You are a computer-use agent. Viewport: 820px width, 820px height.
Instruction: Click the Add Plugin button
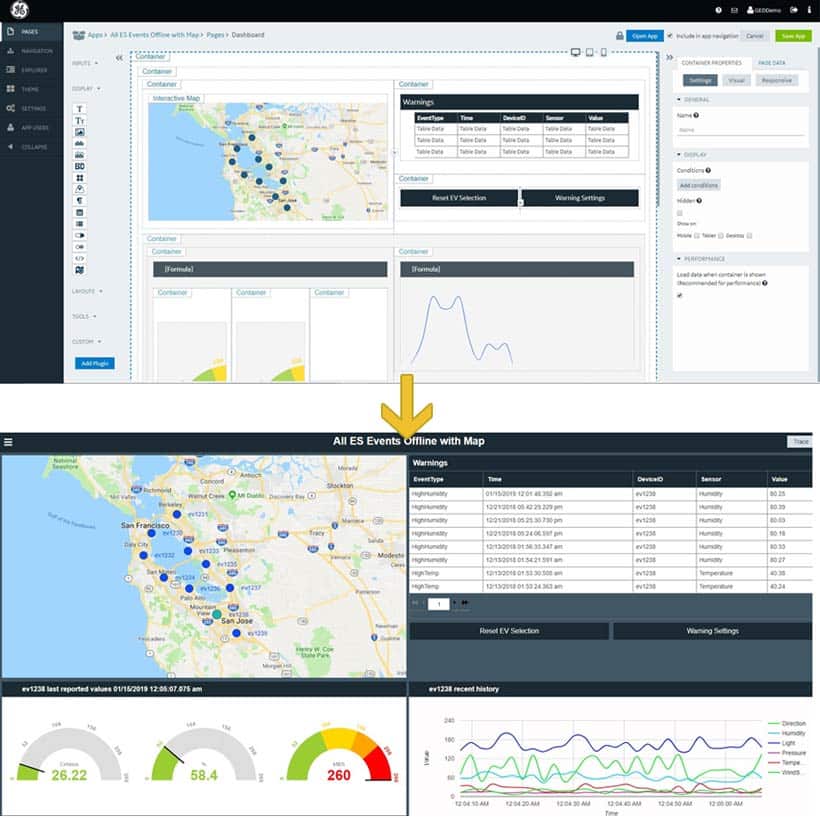coord(95,363)
